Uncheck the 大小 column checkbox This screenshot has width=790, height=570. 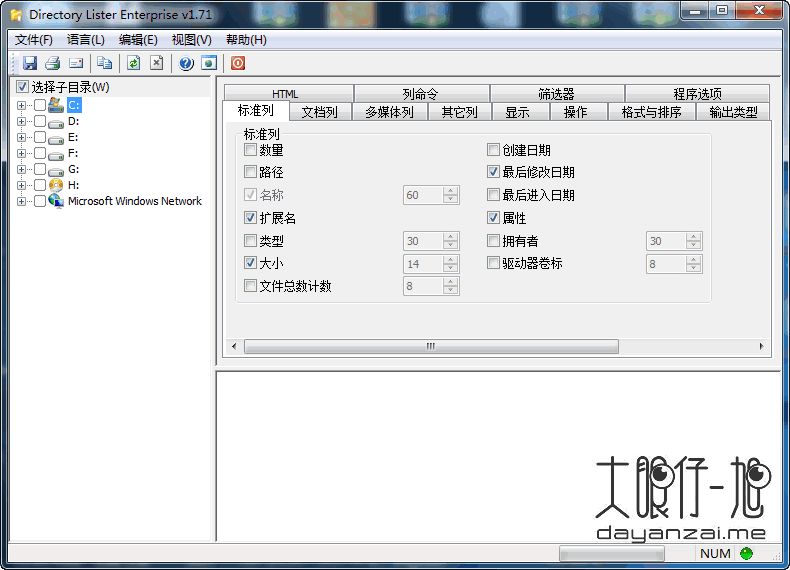pos(250,262)
